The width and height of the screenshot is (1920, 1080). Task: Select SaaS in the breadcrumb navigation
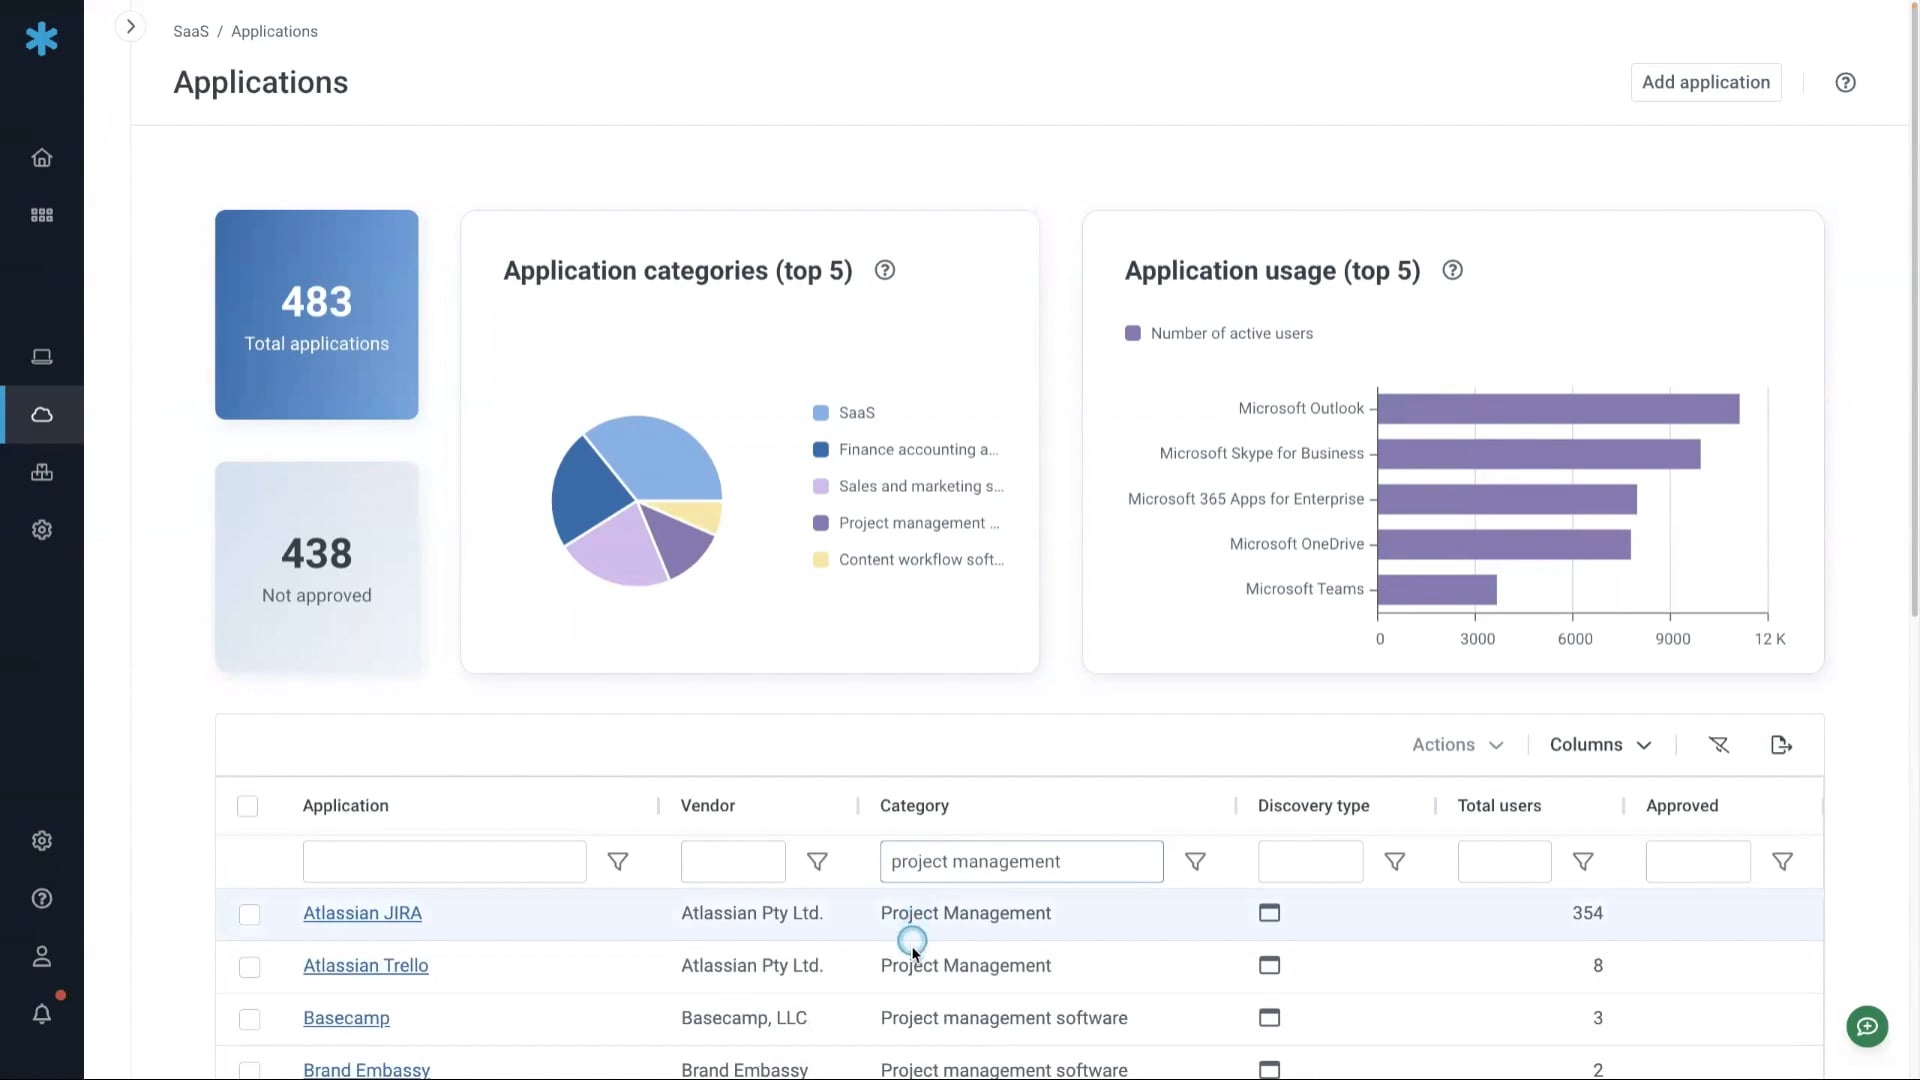[x=190, y=31]
